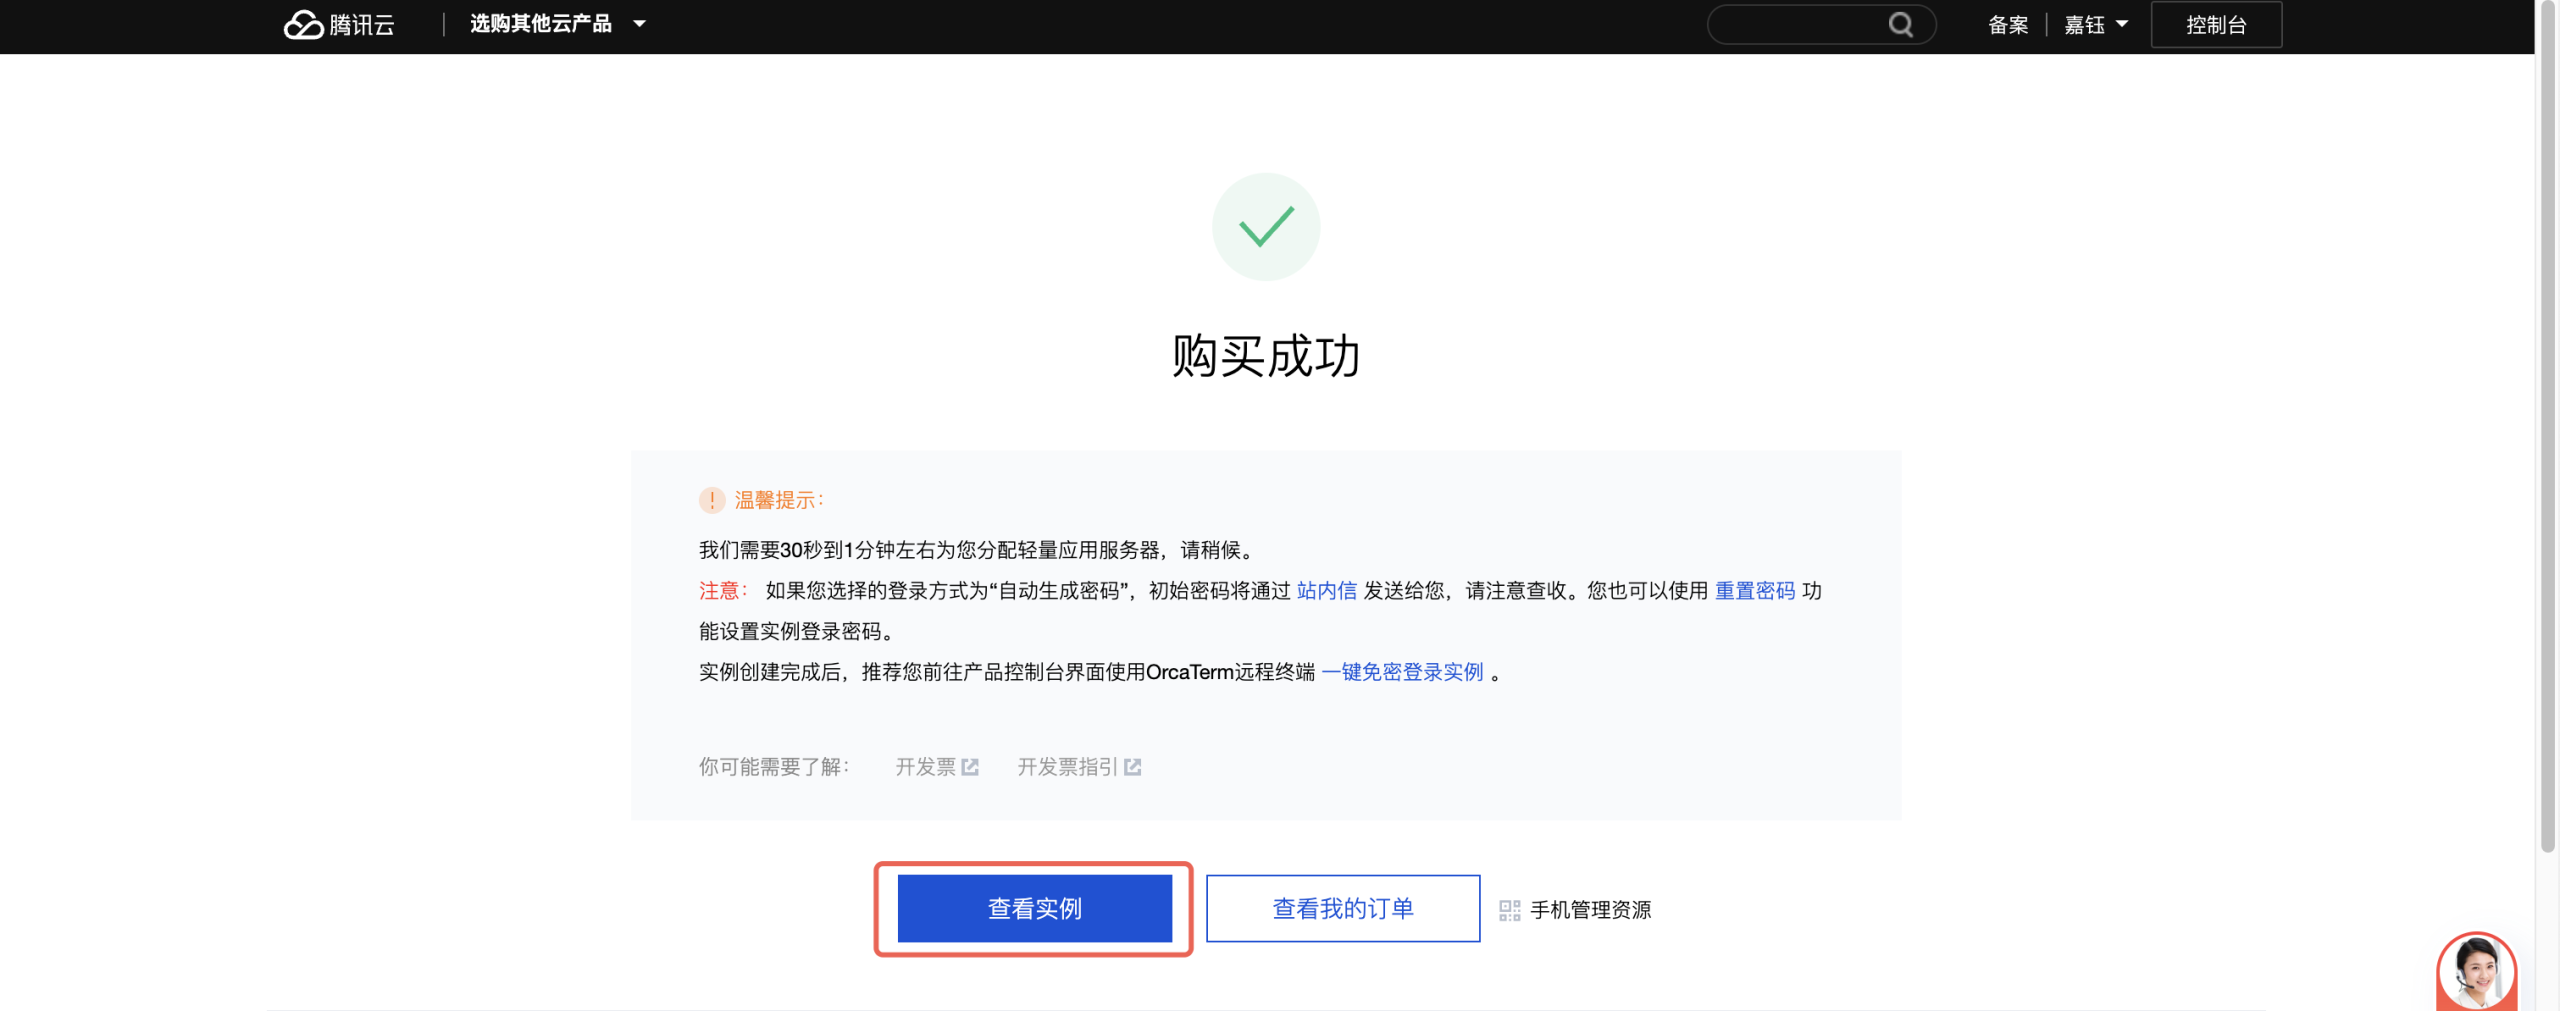The image size is (2560, 1011).
Task: Click the 查看实例 button
Action: (1034, 908)
